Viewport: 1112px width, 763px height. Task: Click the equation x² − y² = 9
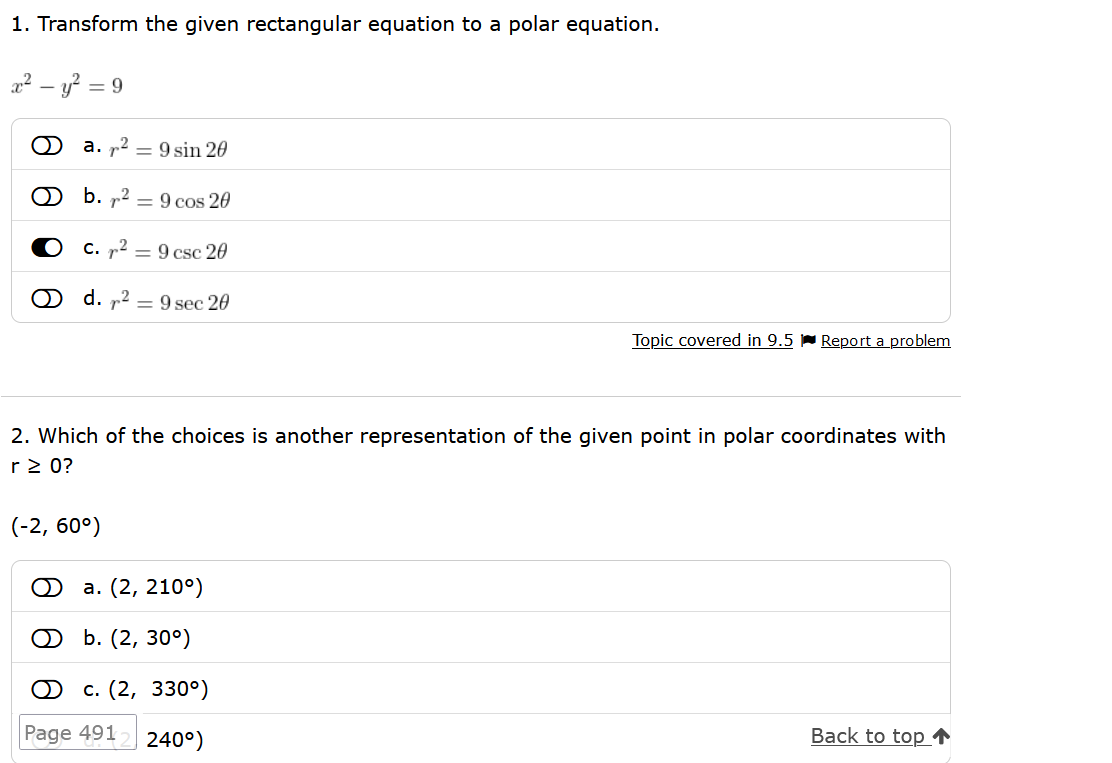click(66, 85)
